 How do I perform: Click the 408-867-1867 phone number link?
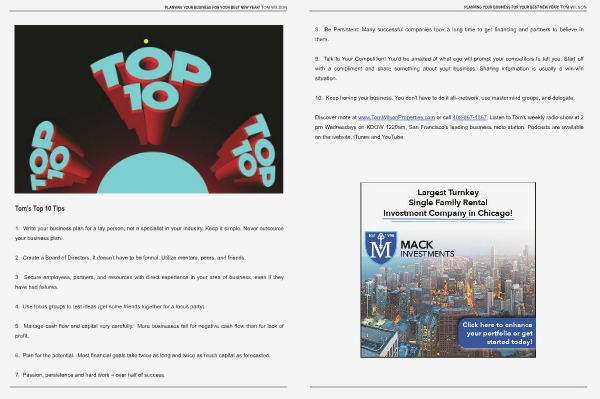click(x=470, y=117)
